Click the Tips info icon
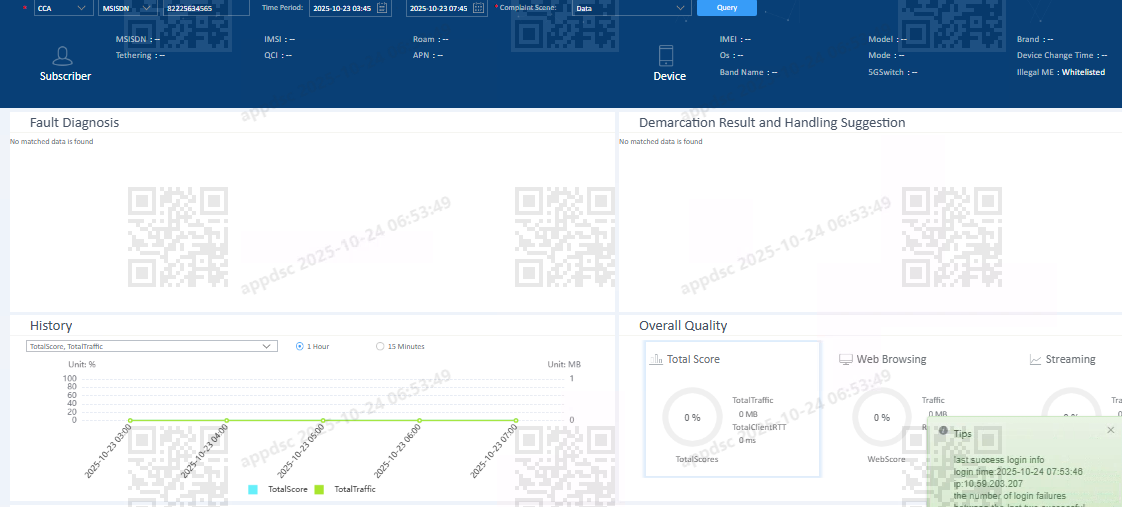The width and height of the screenshot is (1122, 507). click(x=943, y=430)
